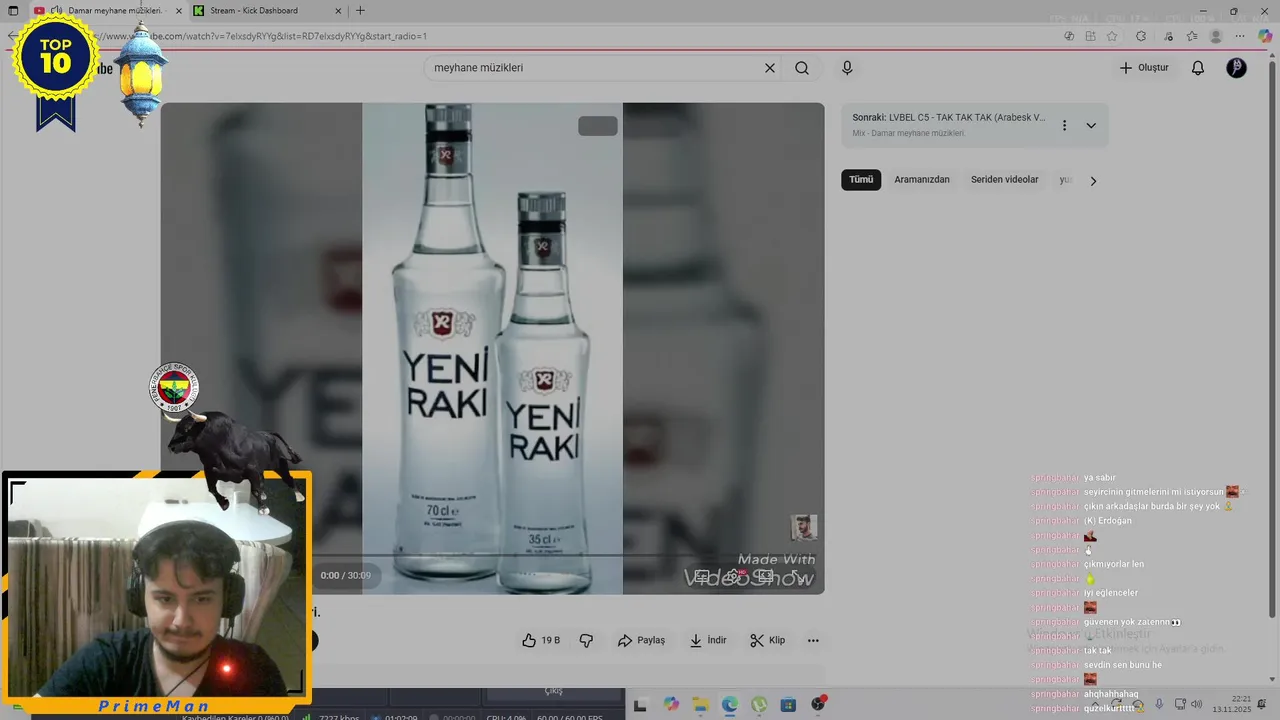Screen dimensions: 1280x720
Task: Open a new browser tab
Action: pyautogui.click(x=360, y=11)
